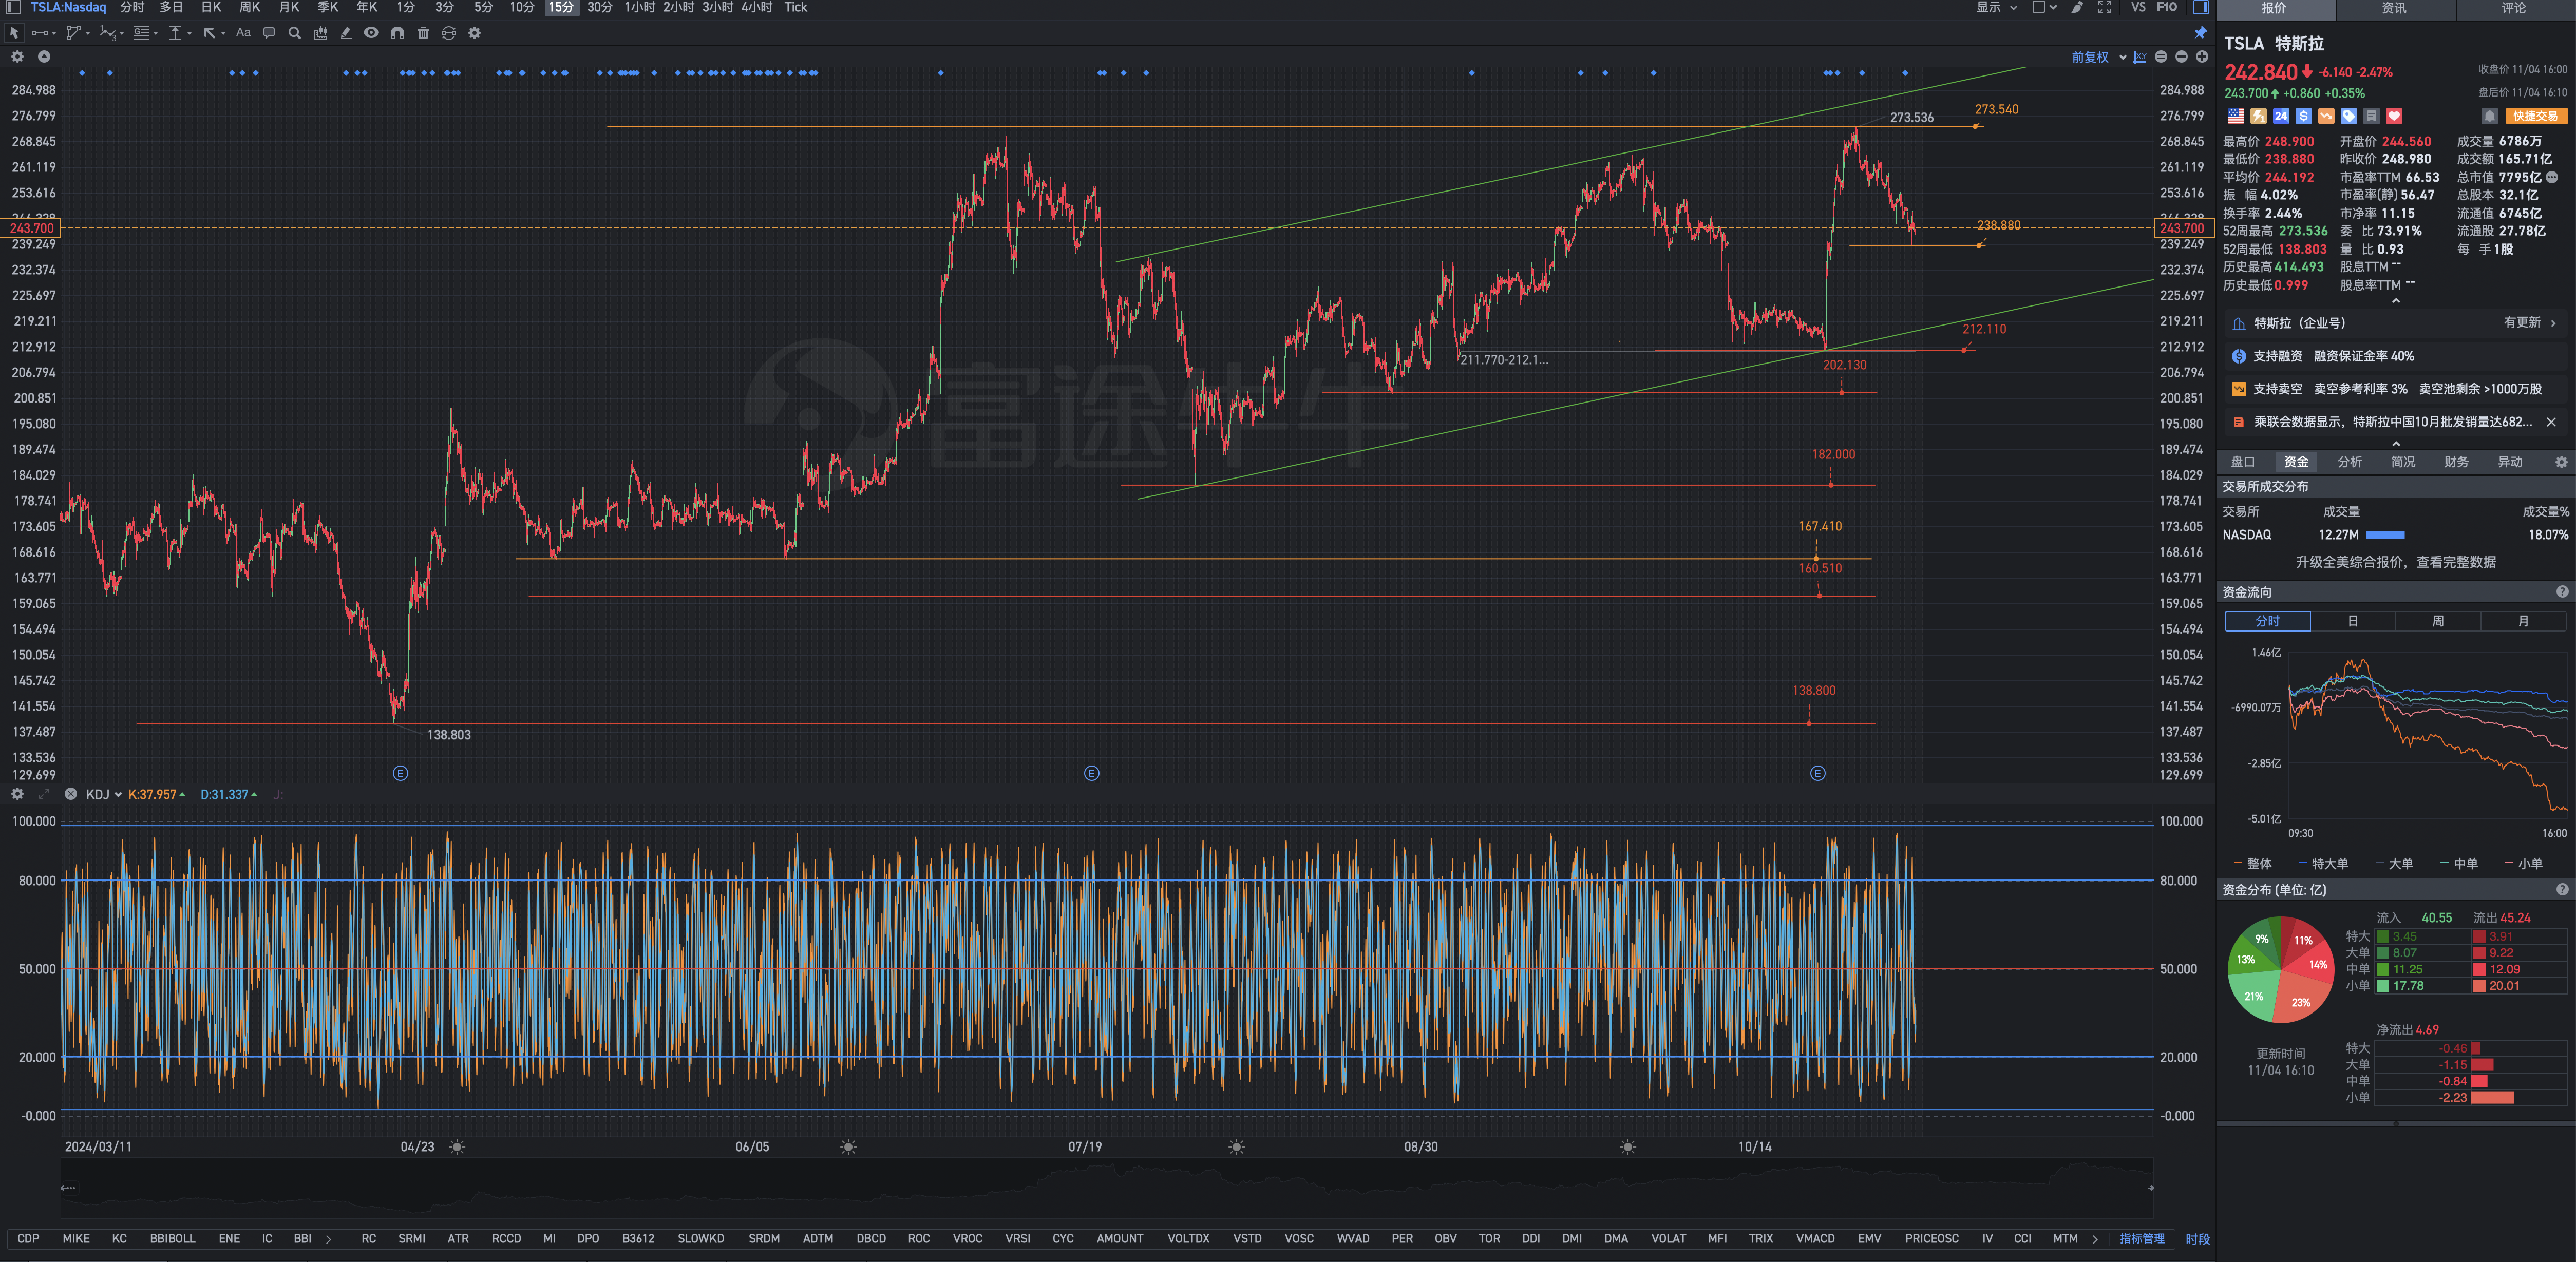Viewport: 2576px width, 1262px height.
Task: Remove the KDJ indicator
Action: click(x=71, y=794)
